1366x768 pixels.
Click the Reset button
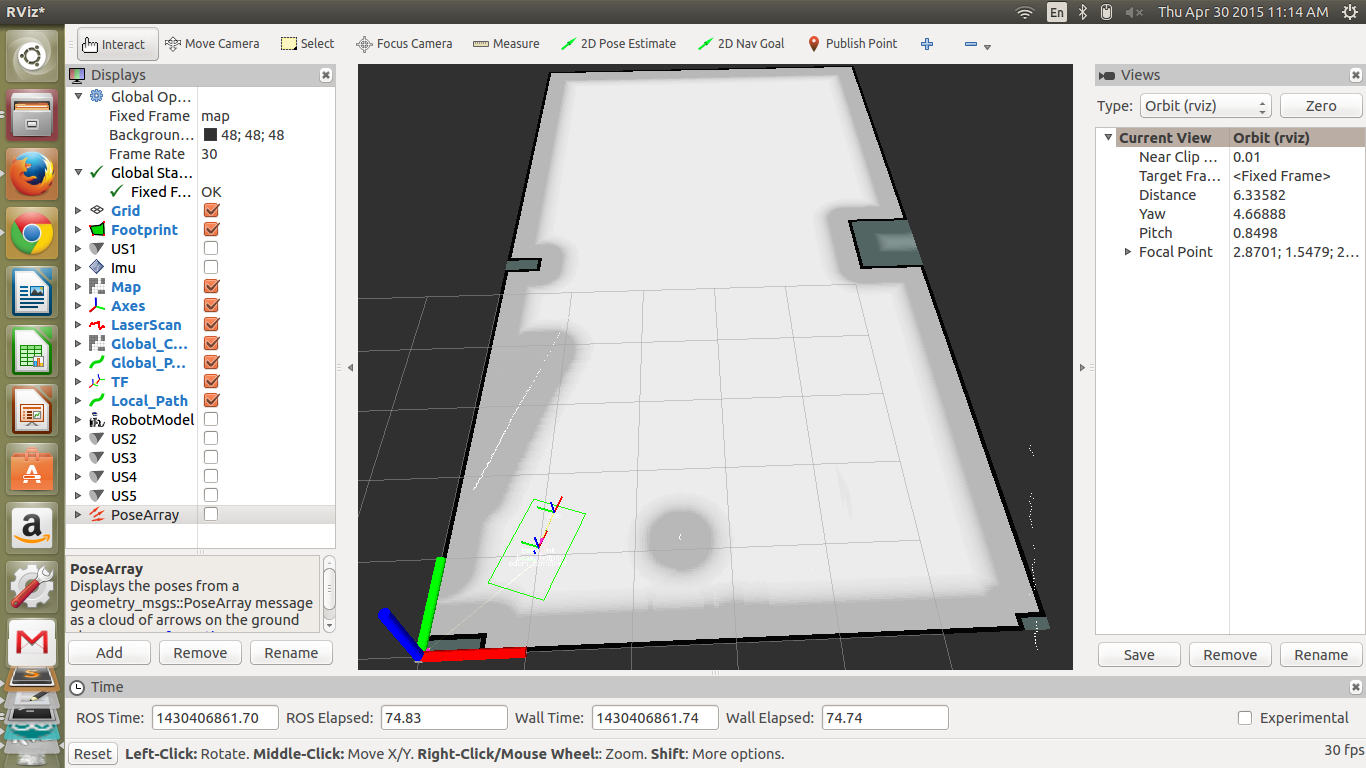coord(93,754)
